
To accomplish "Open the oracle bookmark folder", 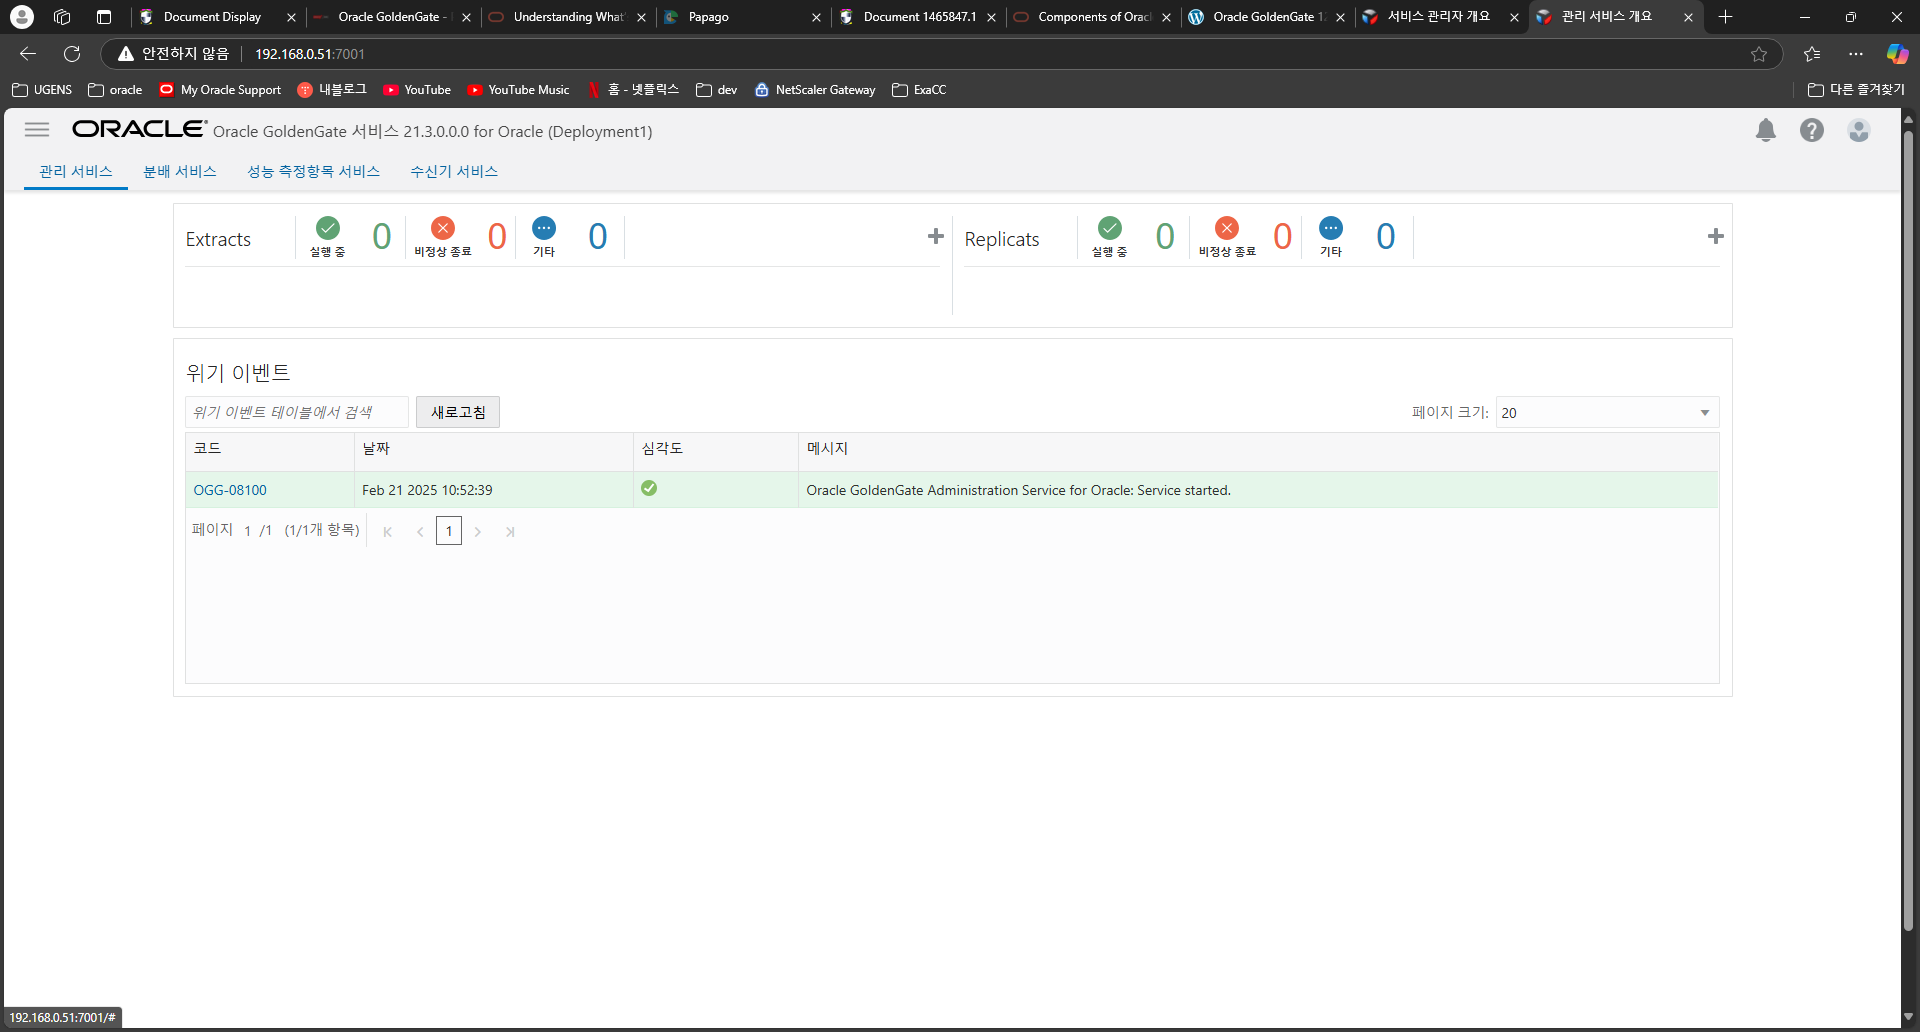I will (115, 90).
